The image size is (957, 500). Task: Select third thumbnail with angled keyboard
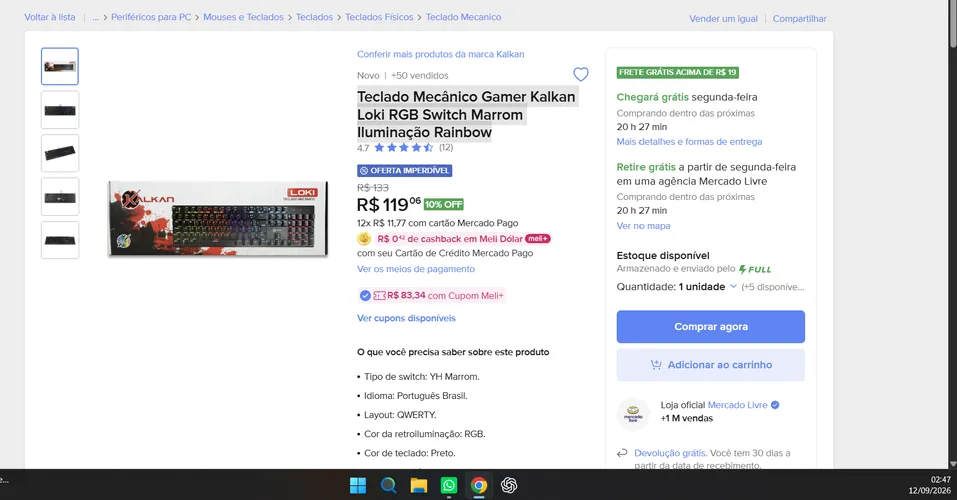(x=60, y=153)
